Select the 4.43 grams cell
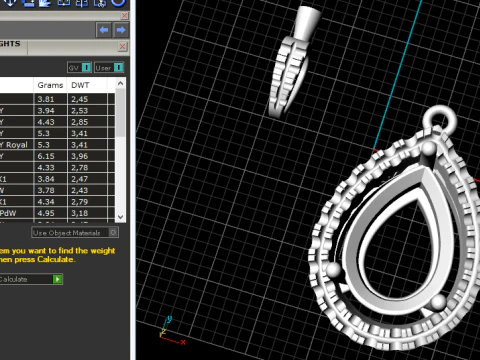 (x=50, y=122)
